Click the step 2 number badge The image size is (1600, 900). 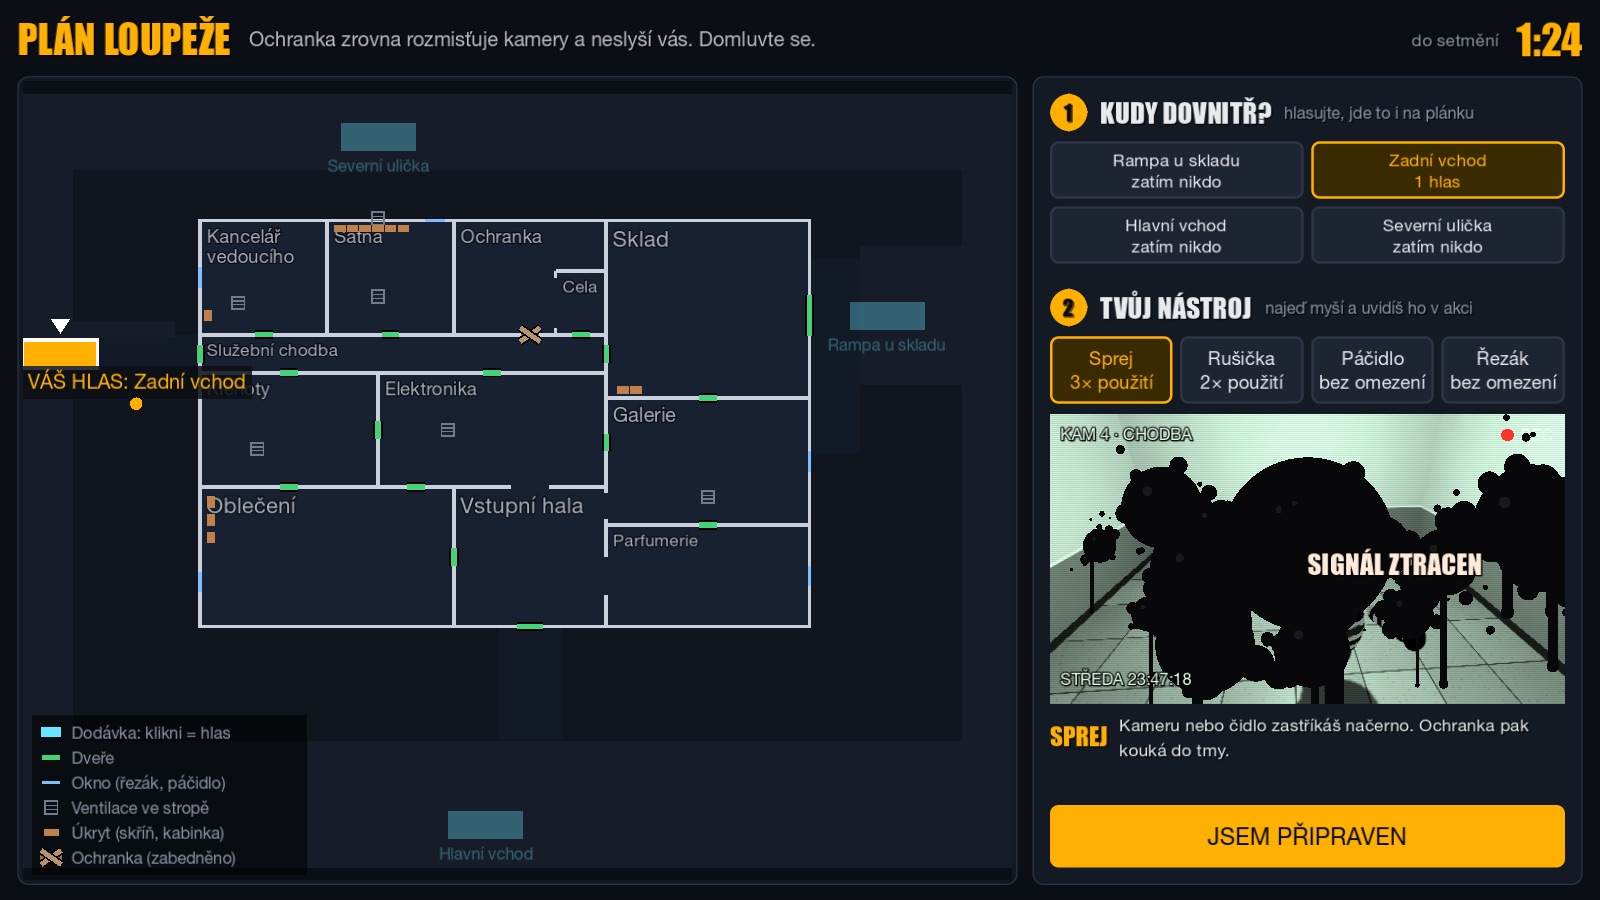click(x=1068, y=308)
